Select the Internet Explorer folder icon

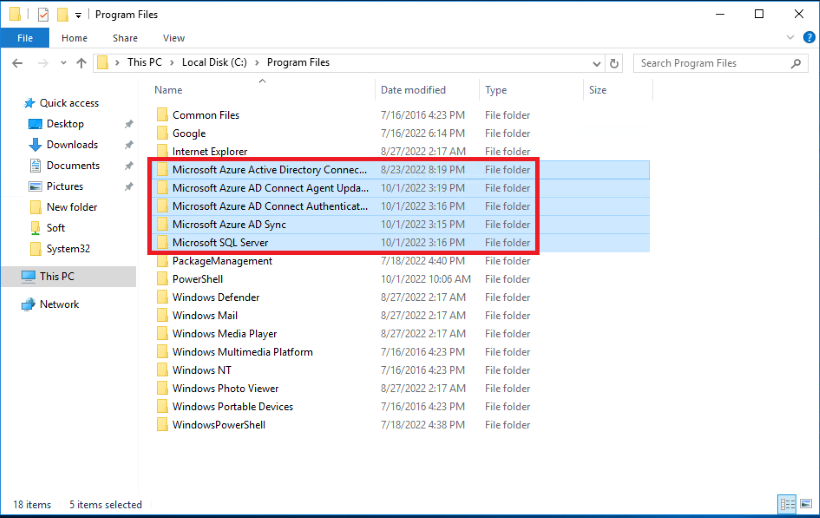click(163, 151)
